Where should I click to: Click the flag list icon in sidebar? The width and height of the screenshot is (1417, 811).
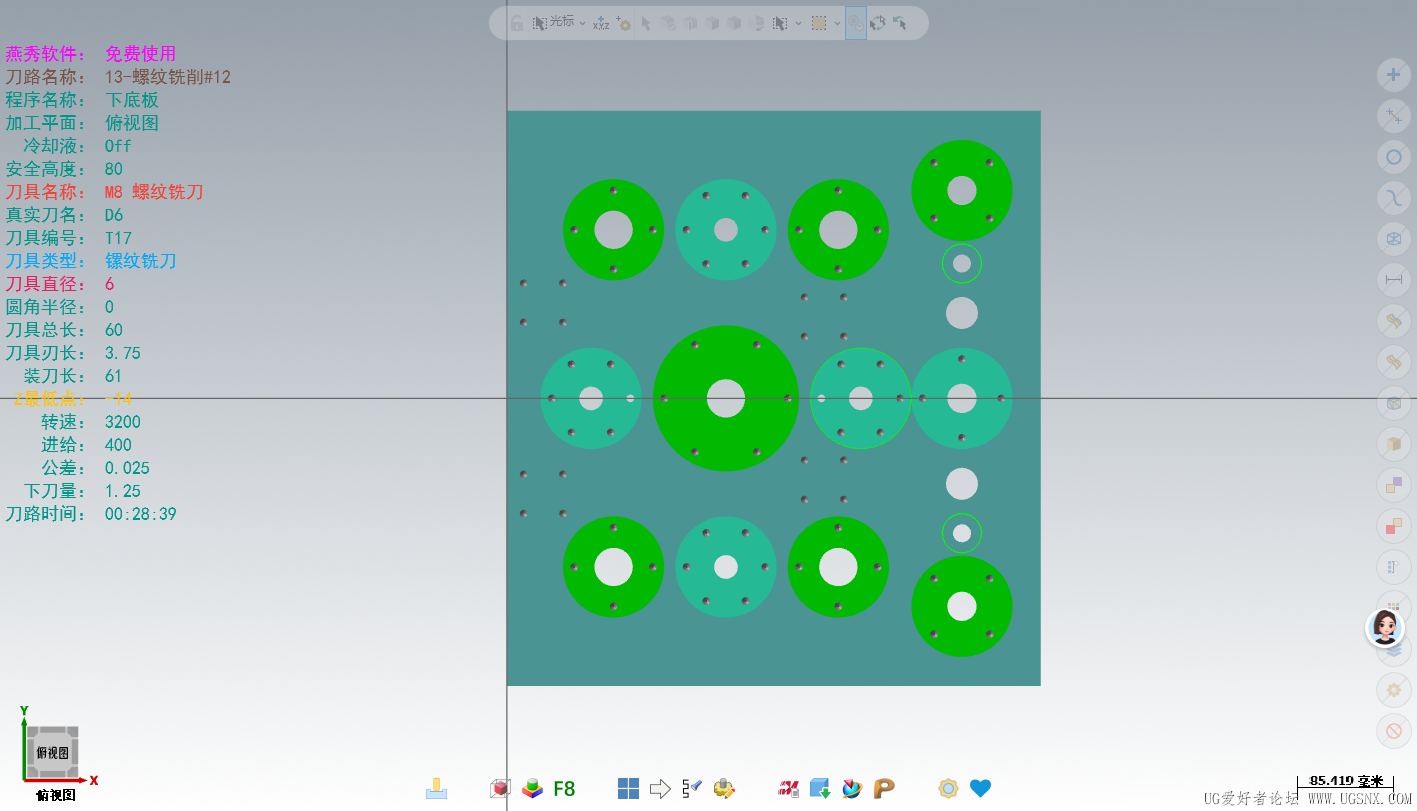[x=1393, y=568]
